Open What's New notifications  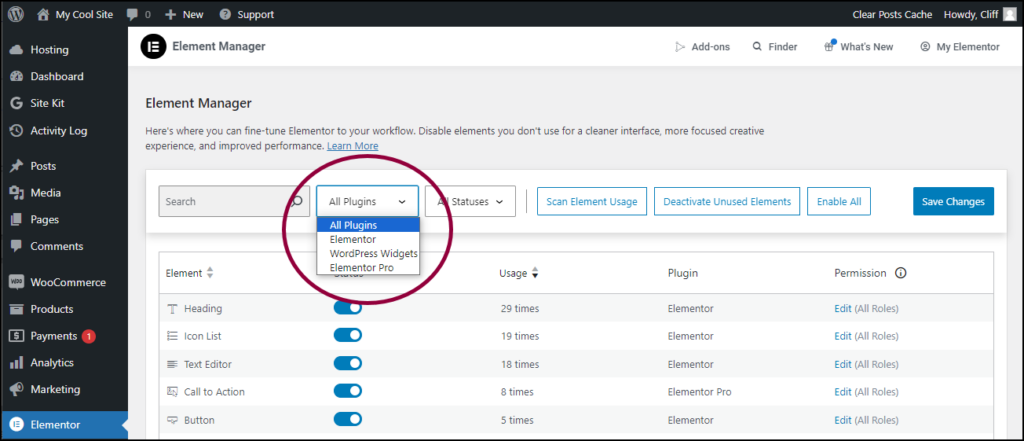(x=858, y=47)
